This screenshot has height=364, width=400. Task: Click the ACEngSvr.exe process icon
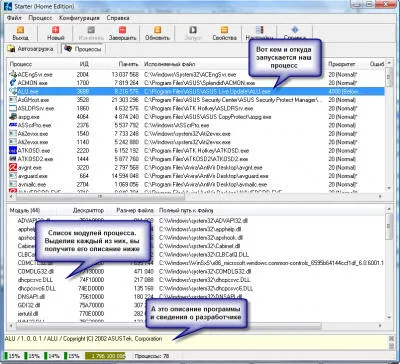13,74
